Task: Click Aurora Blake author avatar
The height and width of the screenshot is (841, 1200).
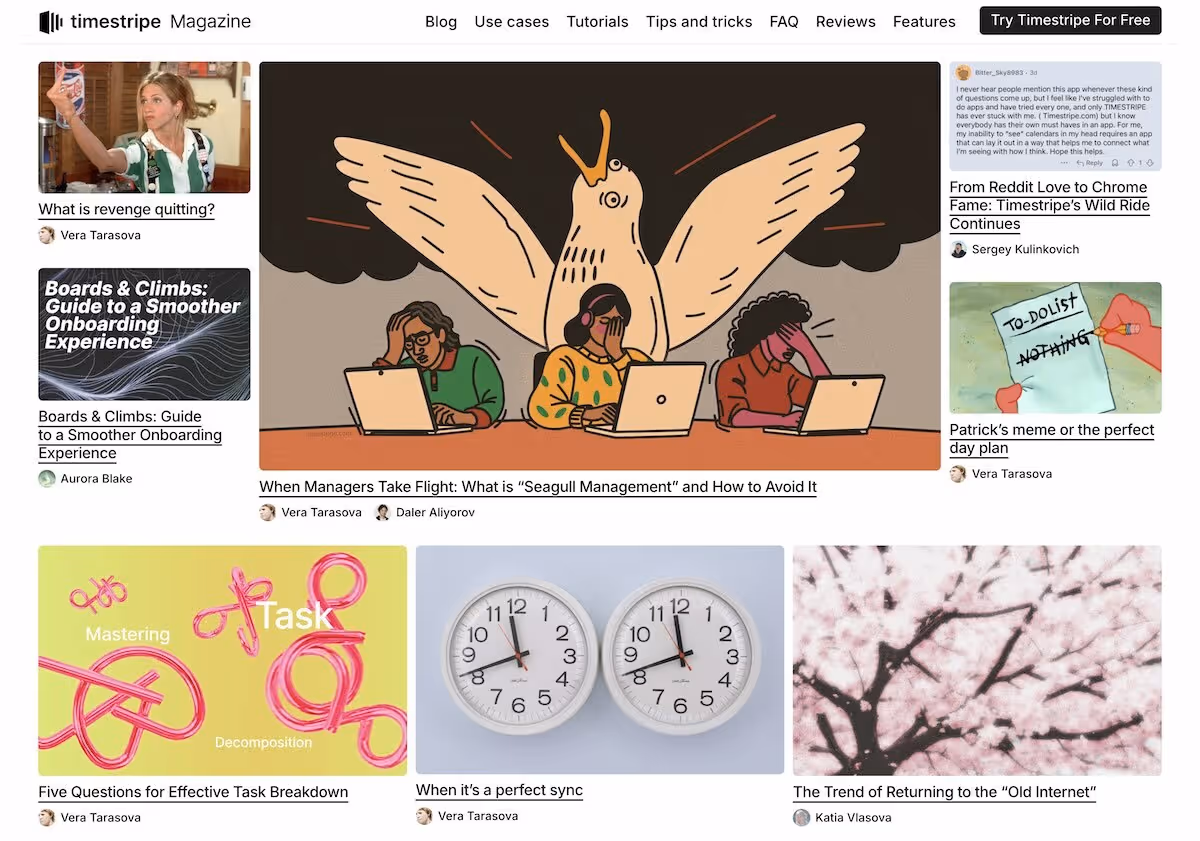Action: (x=46, y=478)
